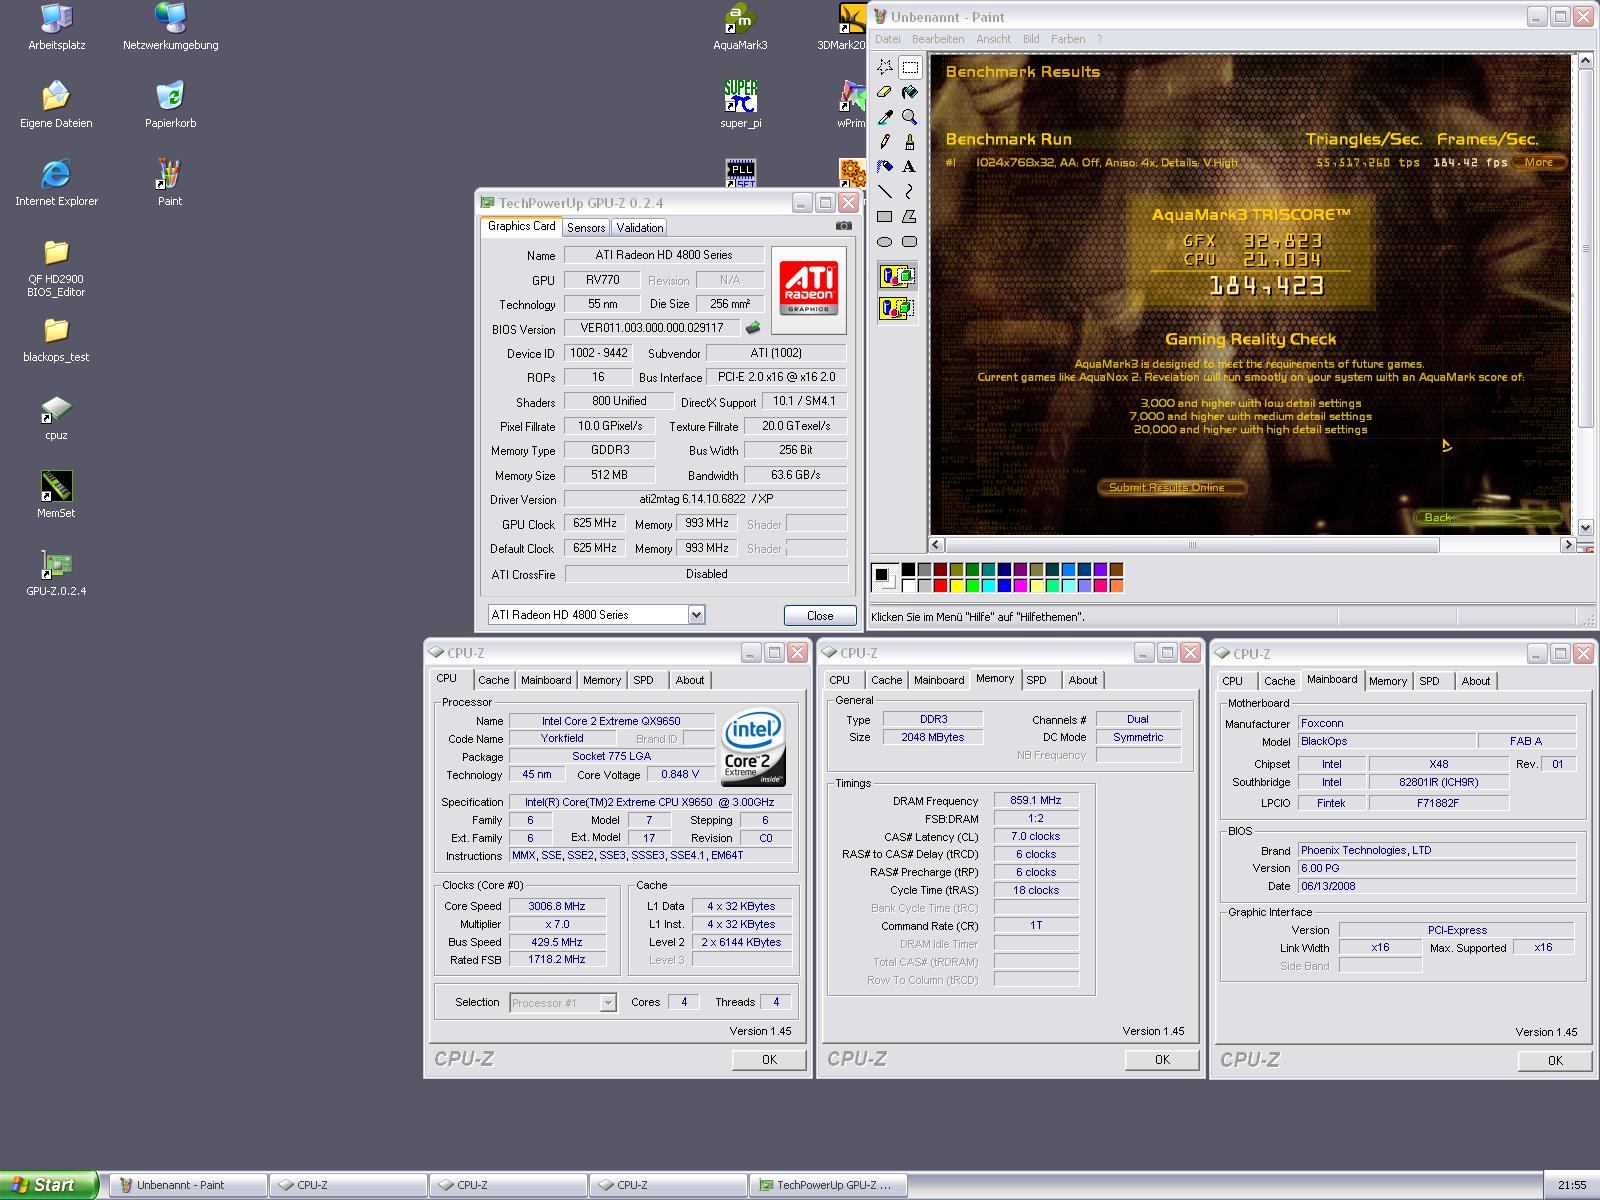The width and height of the screenshot is (1600, 1200).
Task: Open the graphics card selector dropdown in GPU-Z
Action: (697, 615)
